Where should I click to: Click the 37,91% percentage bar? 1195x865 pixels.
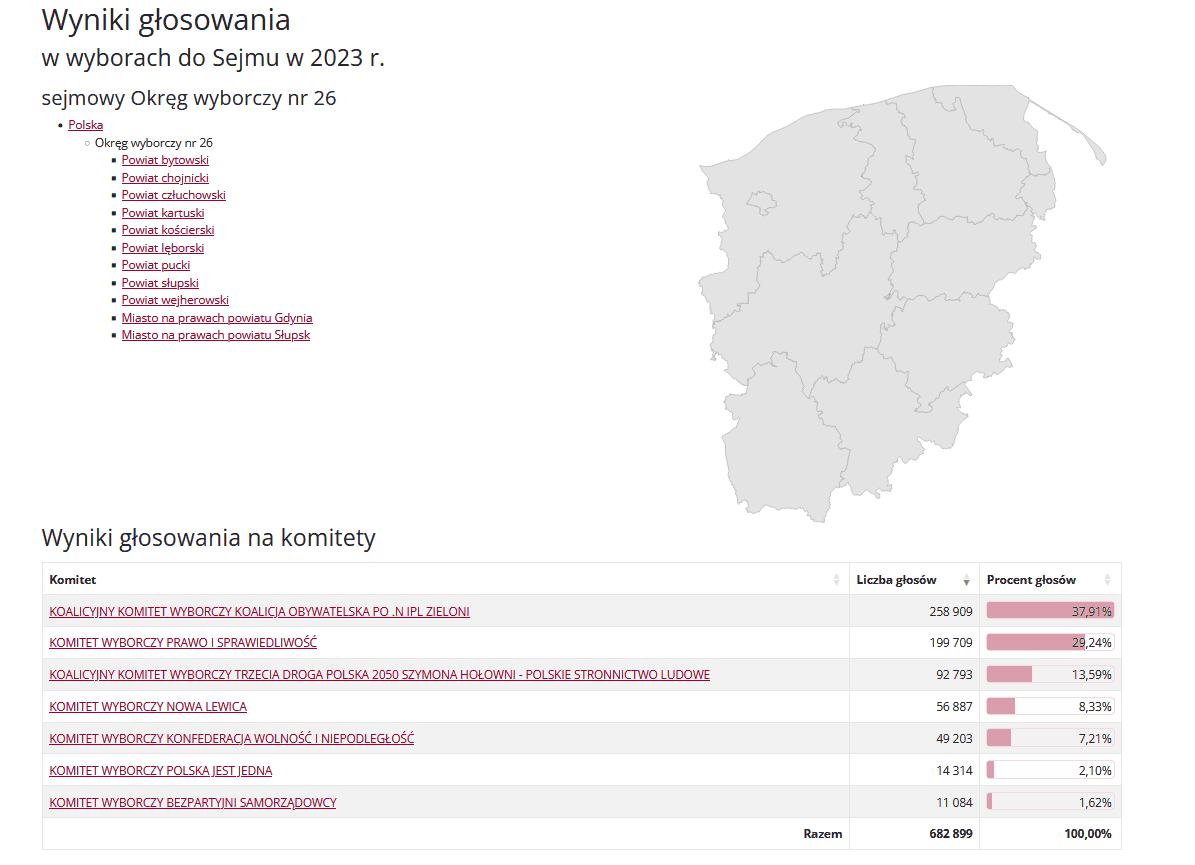[1049, 611]
